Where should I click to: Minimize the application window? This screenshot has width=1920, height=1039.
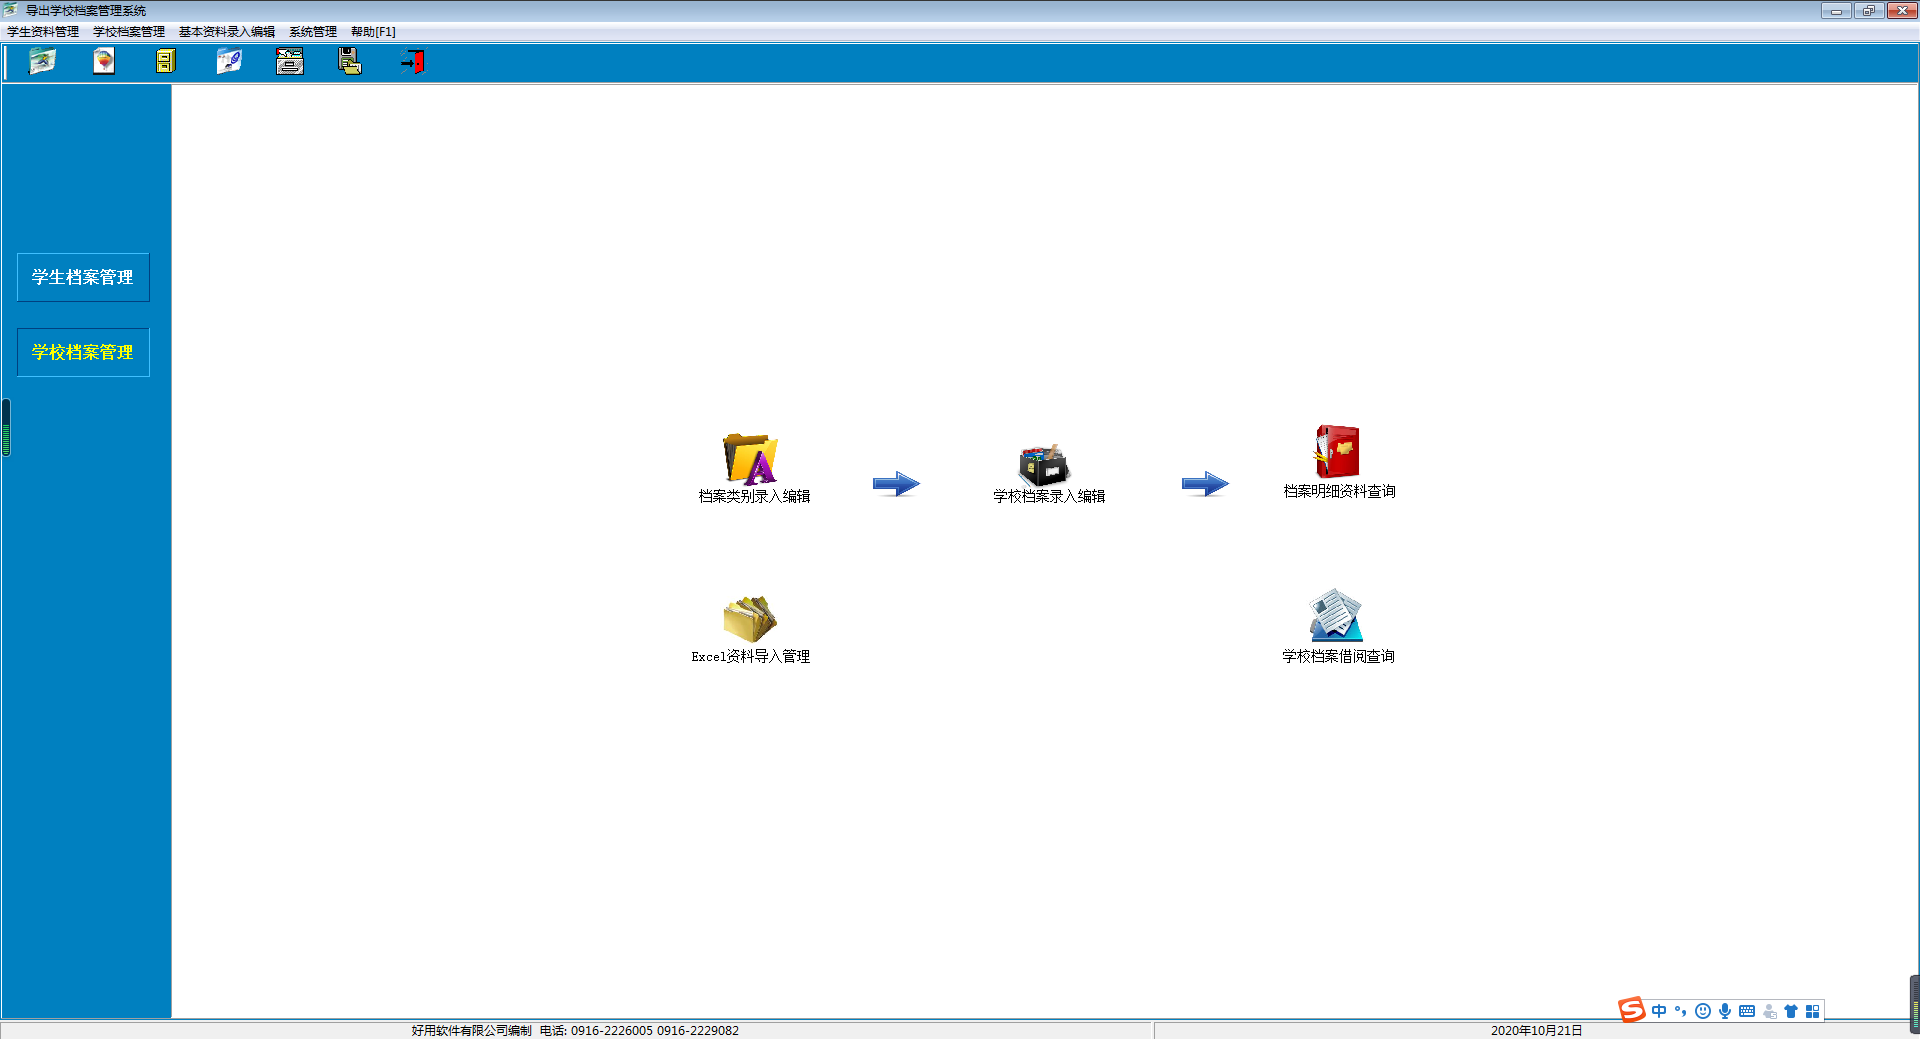tap(1836, 10)
